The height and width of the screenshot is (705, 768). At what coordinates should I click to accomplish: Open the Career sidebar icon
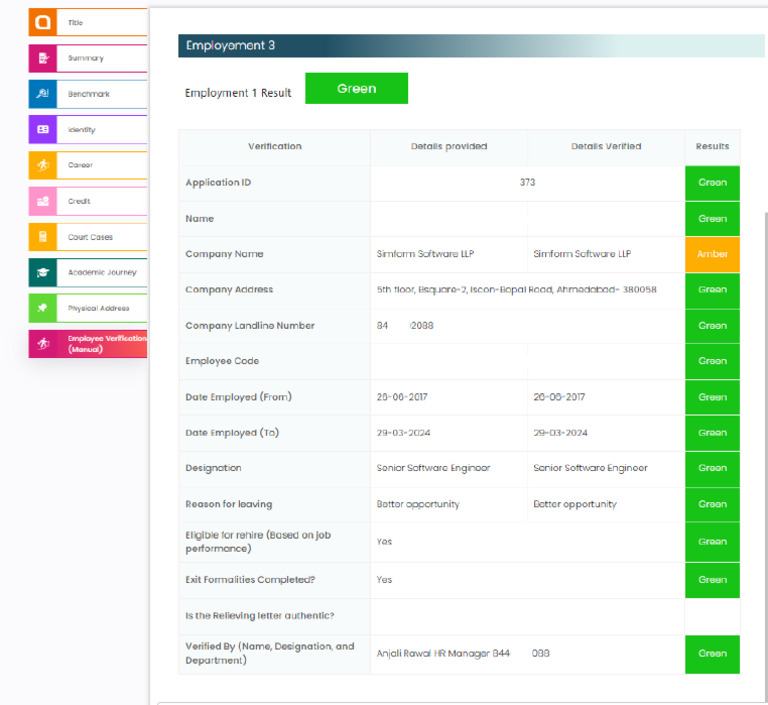tap(43, 165)
